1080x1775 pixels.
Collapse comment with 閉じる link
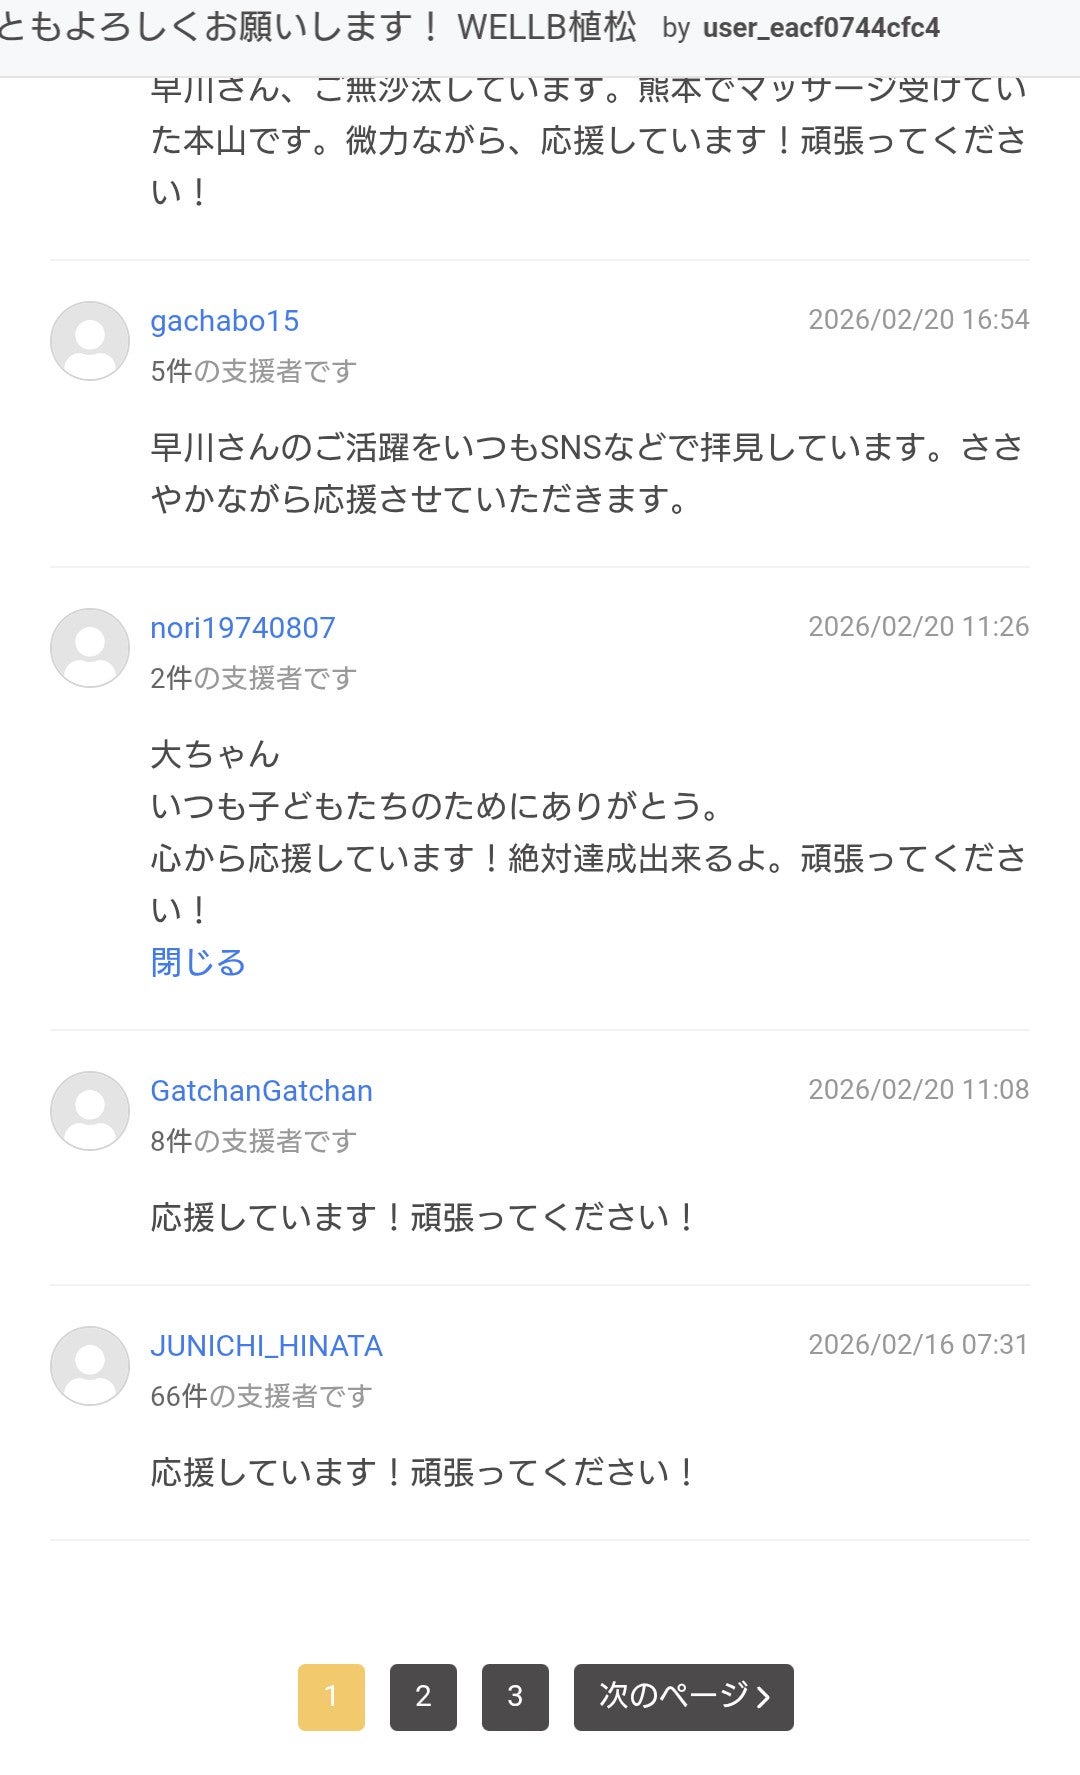pos(198,962)
